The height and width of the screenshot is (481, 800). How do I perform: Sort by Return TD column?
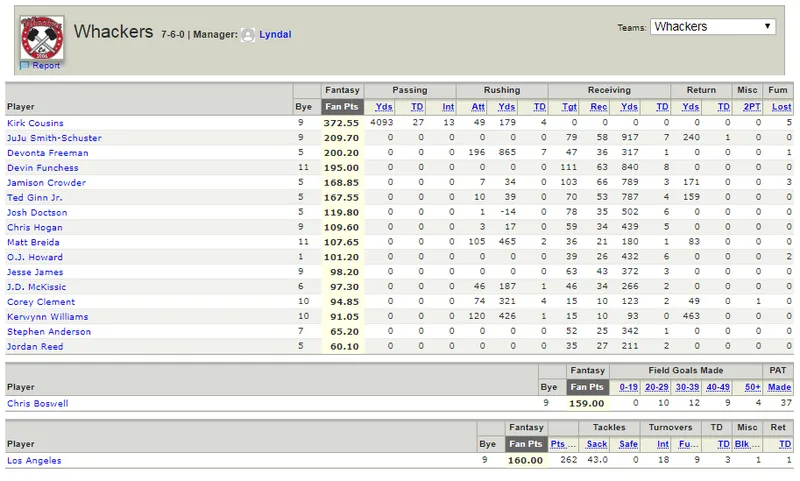coord(723,107)
